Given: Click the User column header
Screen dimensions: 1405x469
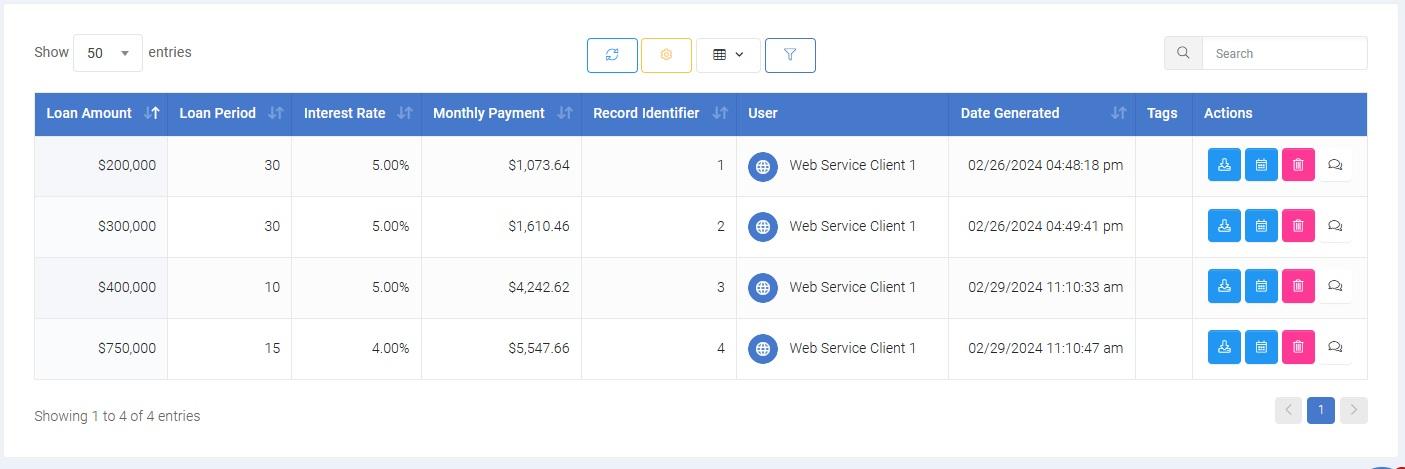Looking at the screenshot, I should pyautogui.click(x=842, y=114).
